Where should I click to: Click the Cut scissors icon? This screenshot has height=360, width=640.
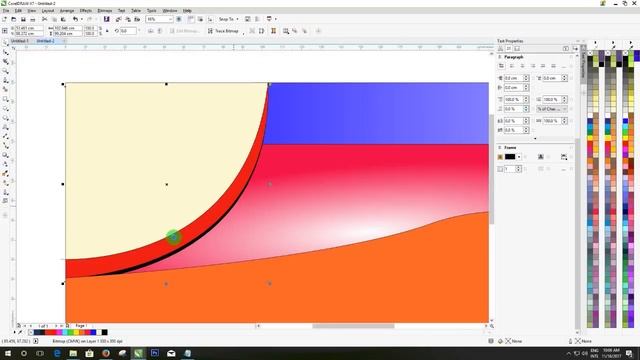point(44,19)
